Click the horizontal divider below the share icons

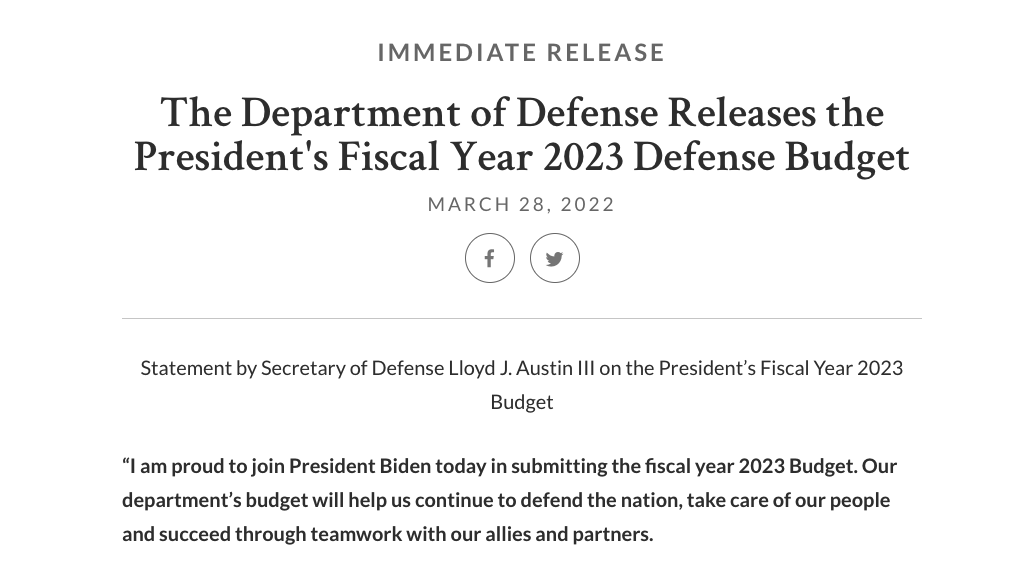(521, 319)
